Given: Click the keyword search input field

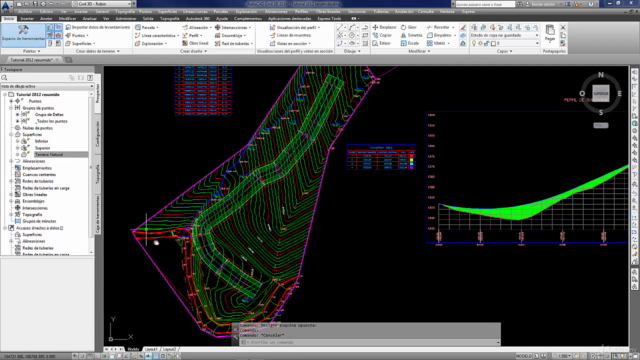Looking at the screenshot, I should coord(485,4).
